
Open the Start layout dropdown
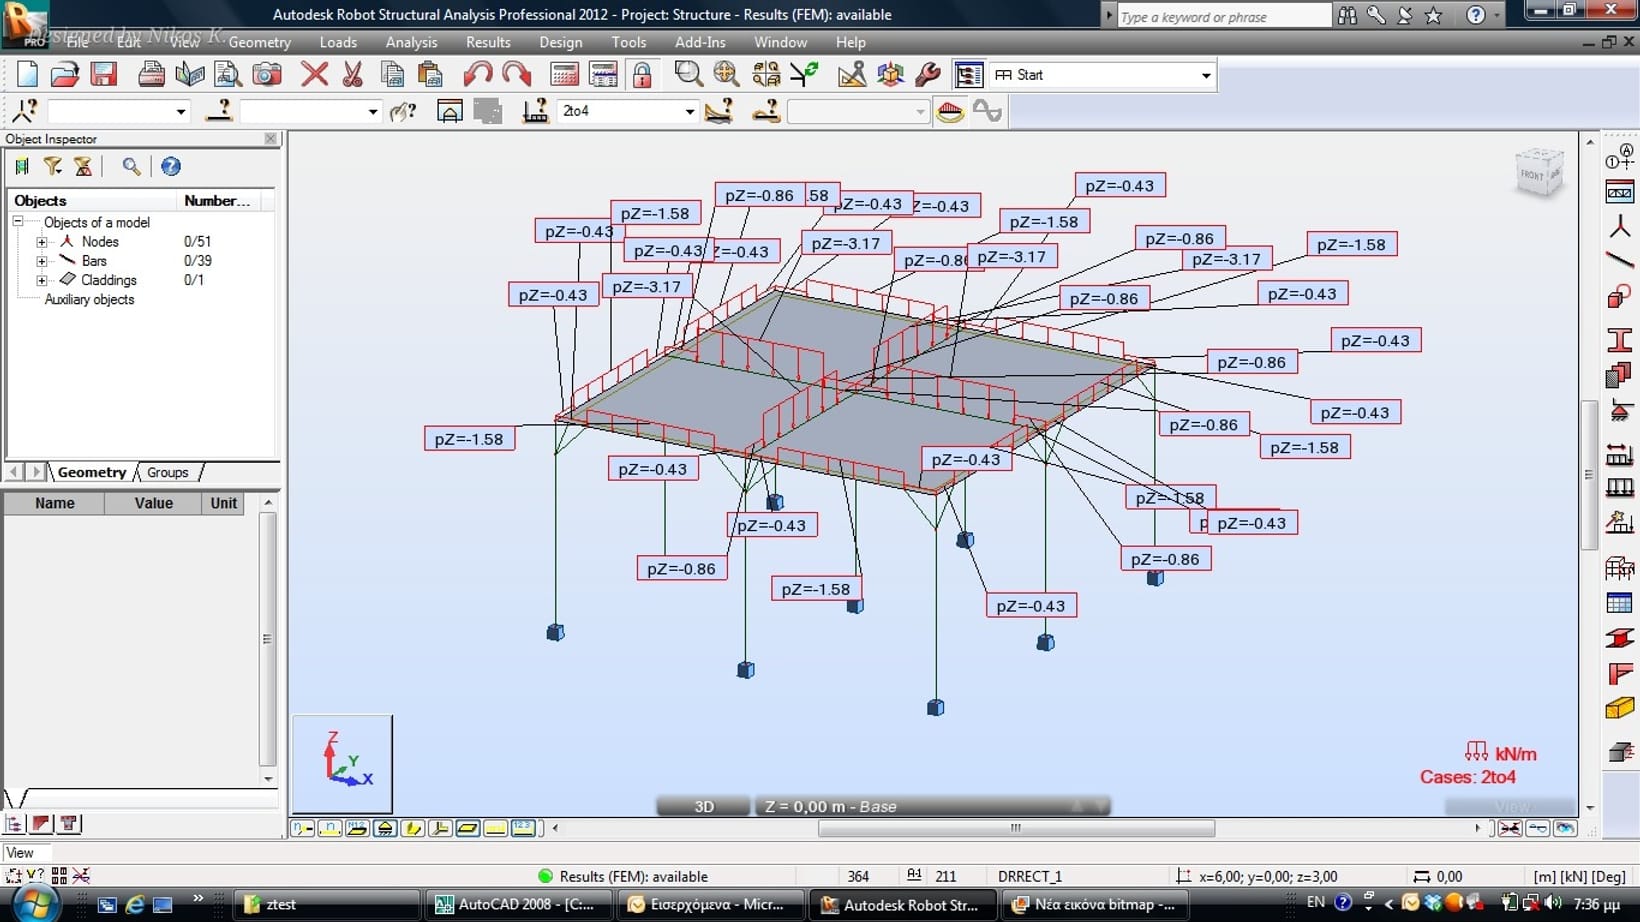(1205, 75)
